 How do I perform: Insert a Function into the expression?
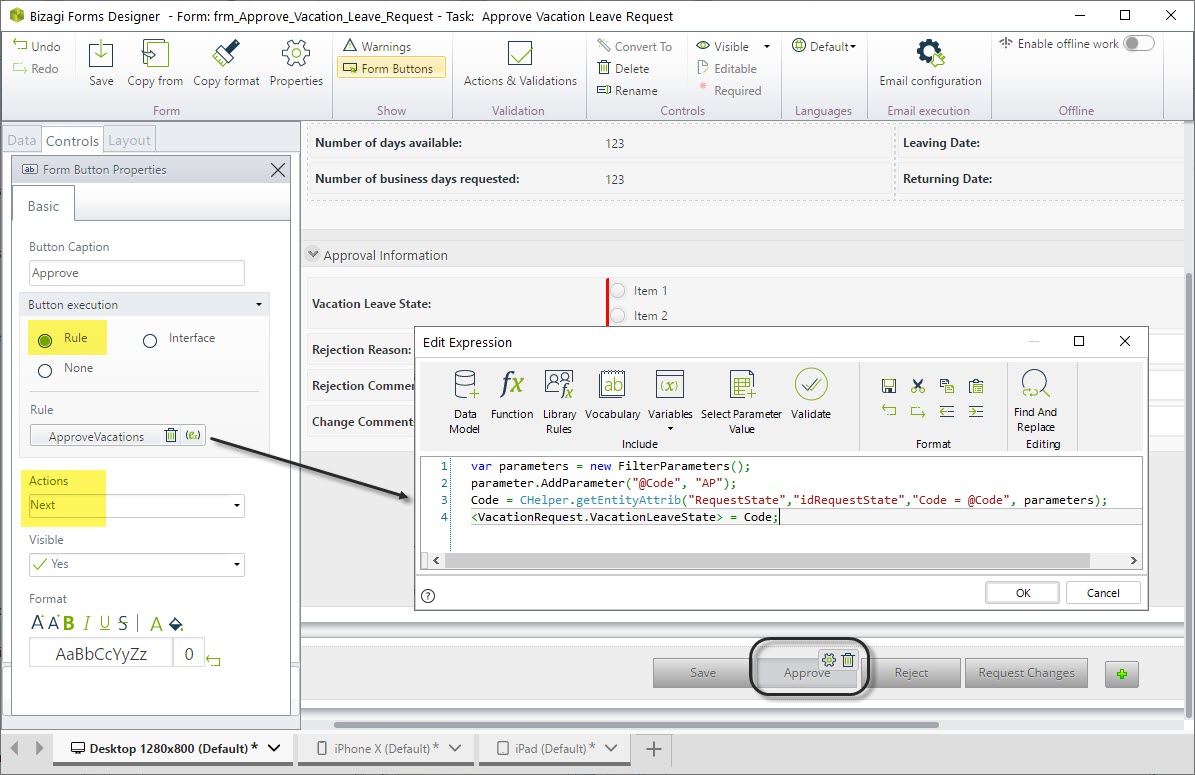[x=511, y=395]
